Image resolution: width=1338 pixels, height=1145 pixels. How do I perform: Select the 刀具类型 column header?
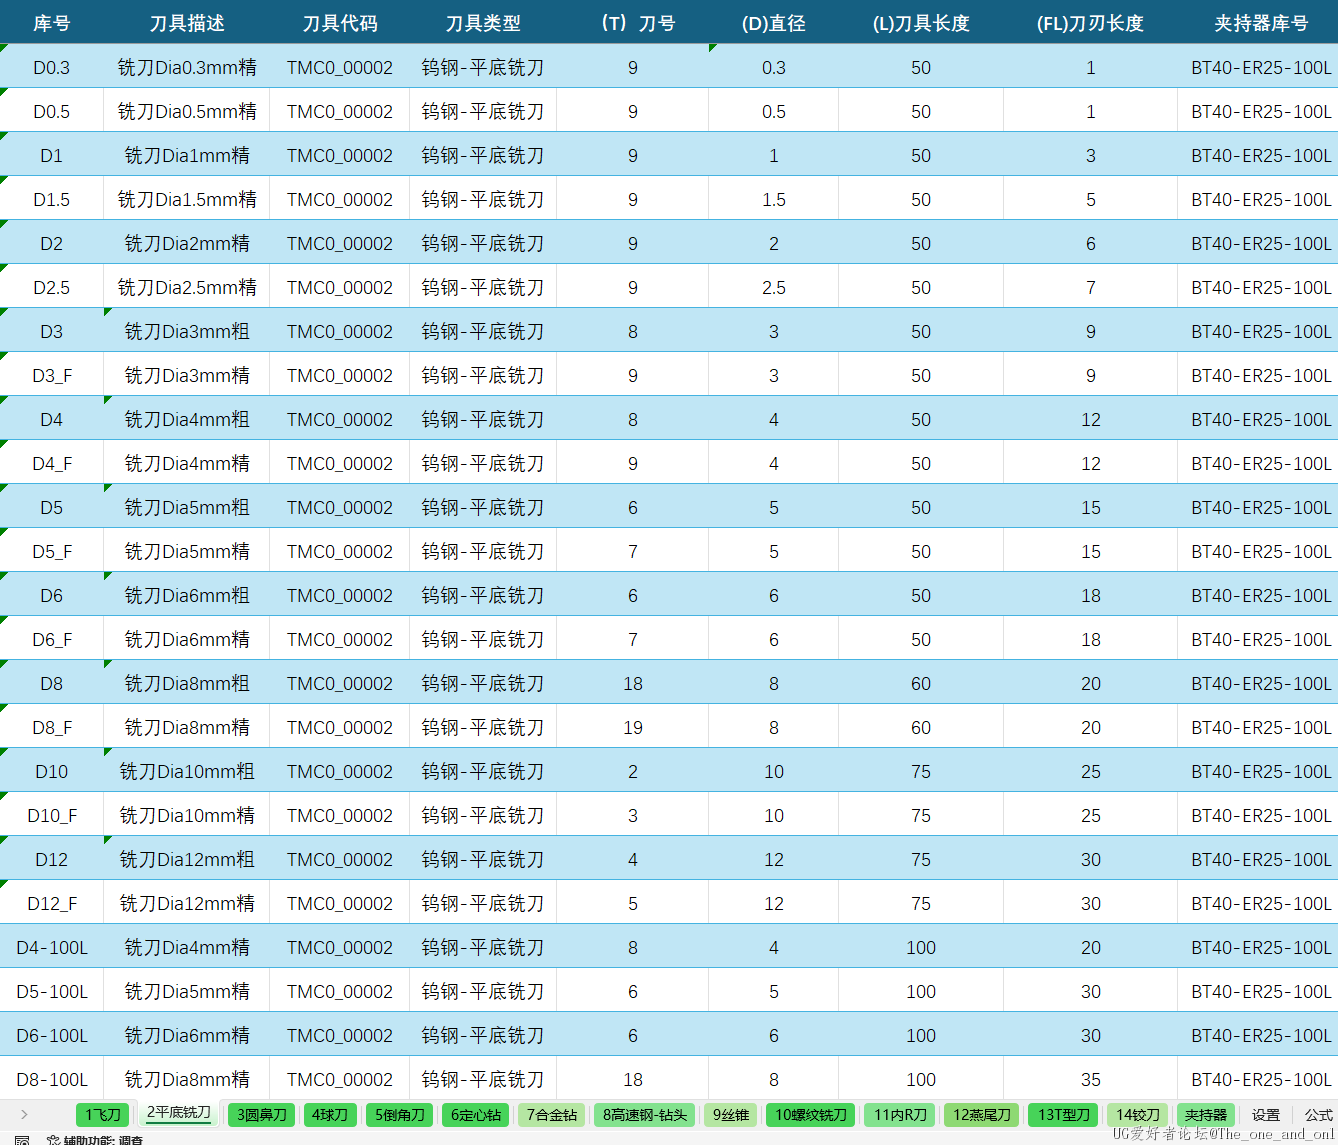483,23
